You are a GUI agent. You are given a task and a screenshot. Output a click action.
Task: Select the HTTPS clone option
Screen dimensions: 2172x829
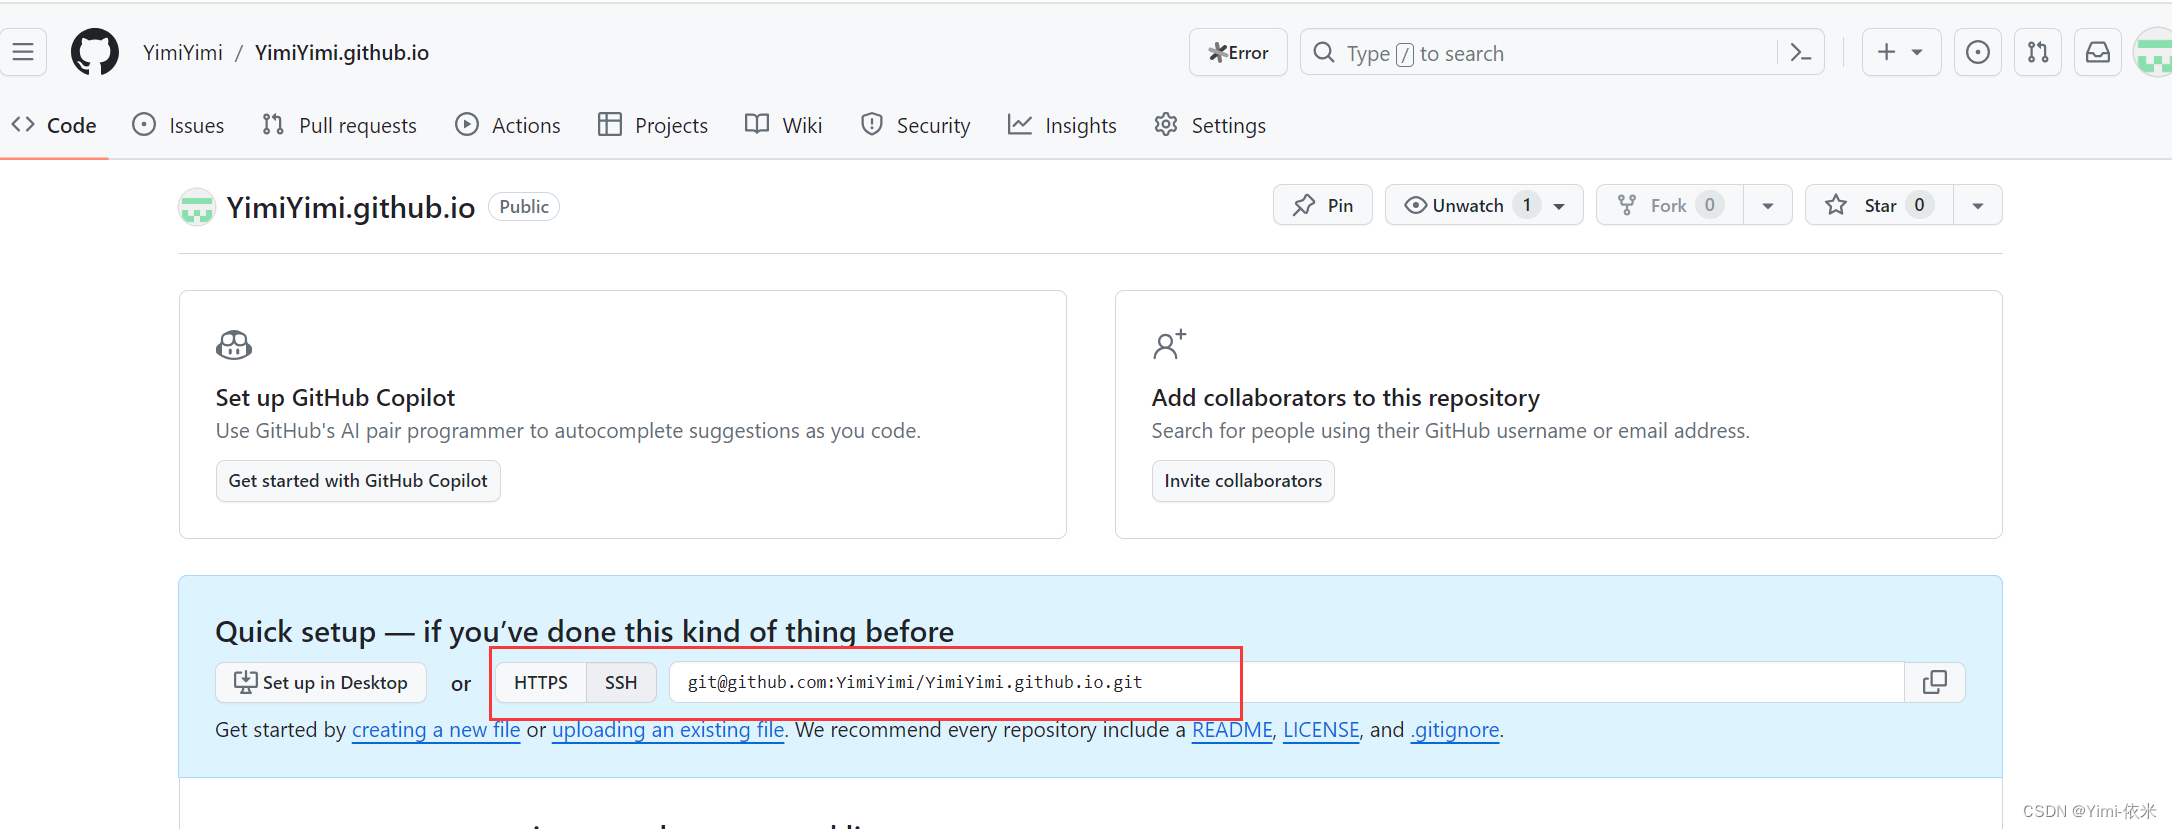coord(541,682)
